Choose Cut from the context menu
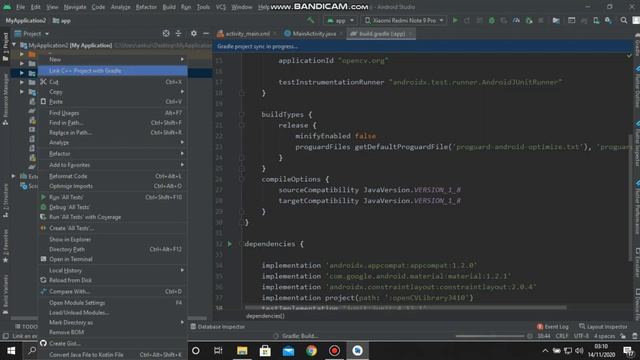This screenshot has height=360, width=640. click(x=113, y=82)
